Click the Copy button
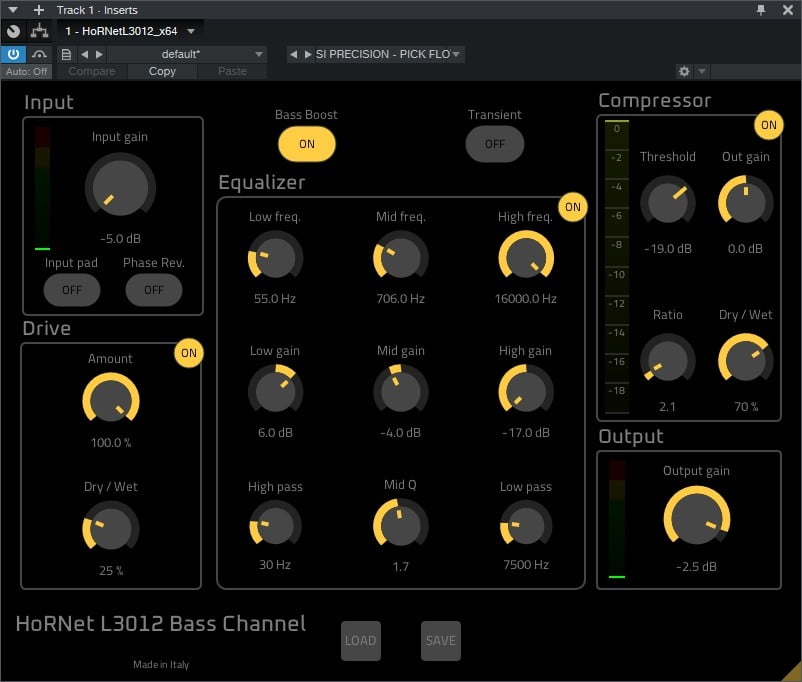This screenshot has width=802, height=682. pyautogui.click(x=162, y=72)
